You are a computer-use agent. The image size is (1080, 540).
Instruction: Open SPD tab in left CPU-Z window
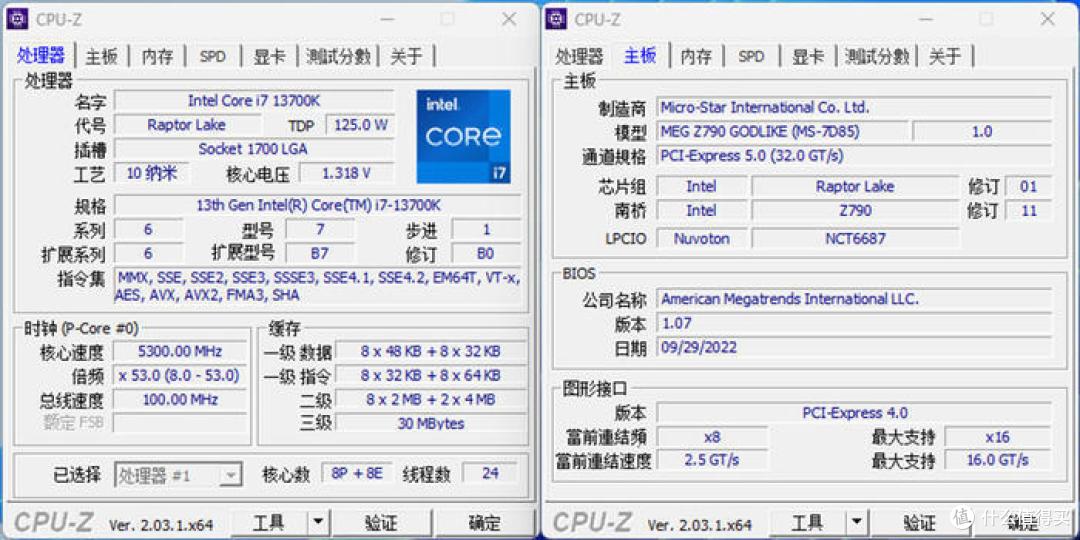click(212, 56)
